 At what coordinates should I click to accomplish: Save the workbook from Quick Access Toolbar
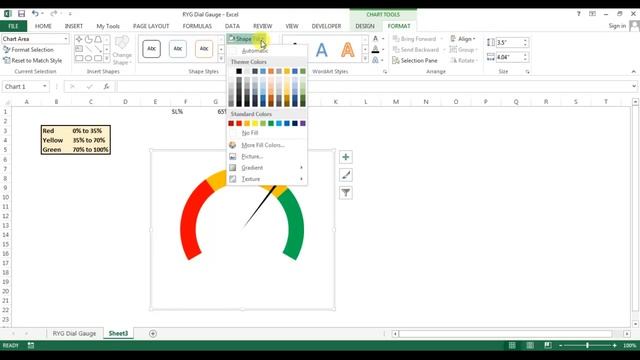21,14
